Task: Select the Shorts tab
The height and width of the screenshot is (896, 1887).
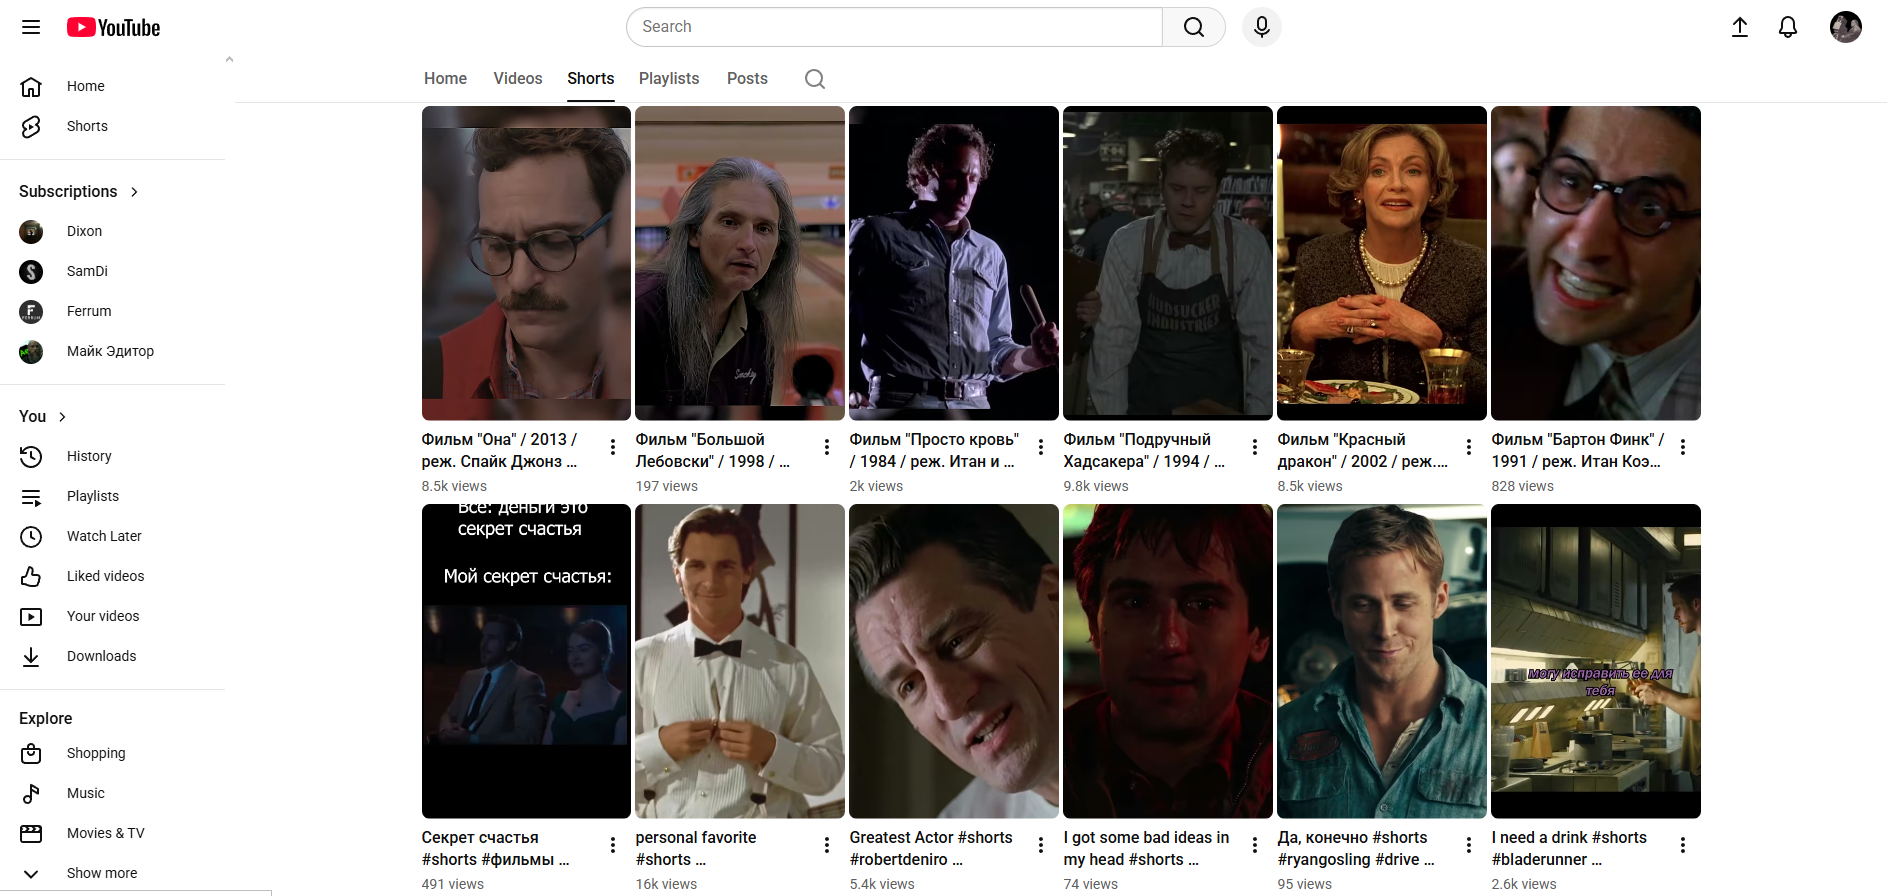Action: coord(591,78)
